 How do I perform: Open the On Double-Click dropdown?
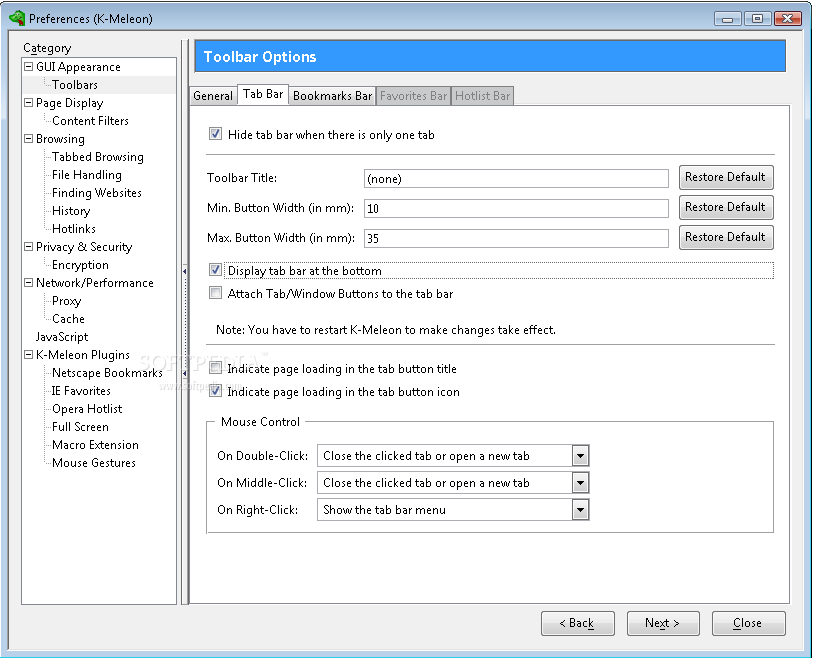point(580,456)
